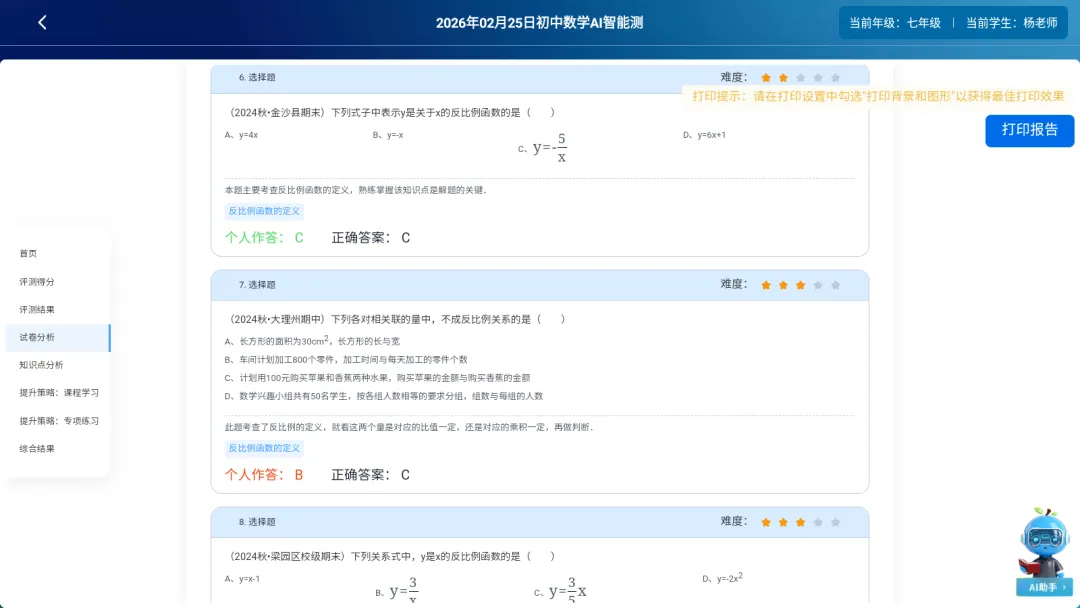Click third difficulty star of question 7
The width and height of the screenshot is (1080, 608).
(x=800, y=285)
